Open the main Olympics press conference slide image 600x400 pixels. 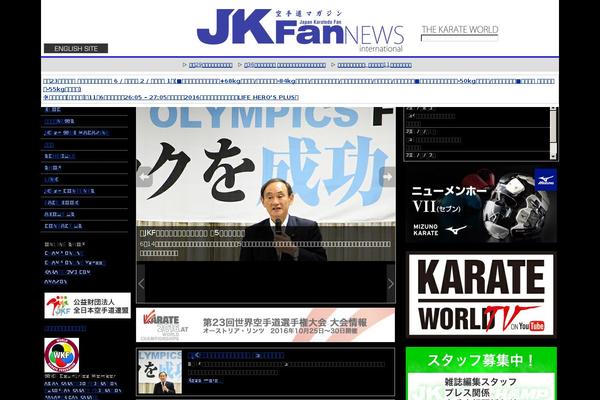pyautogui.click(x=266, y=165)
